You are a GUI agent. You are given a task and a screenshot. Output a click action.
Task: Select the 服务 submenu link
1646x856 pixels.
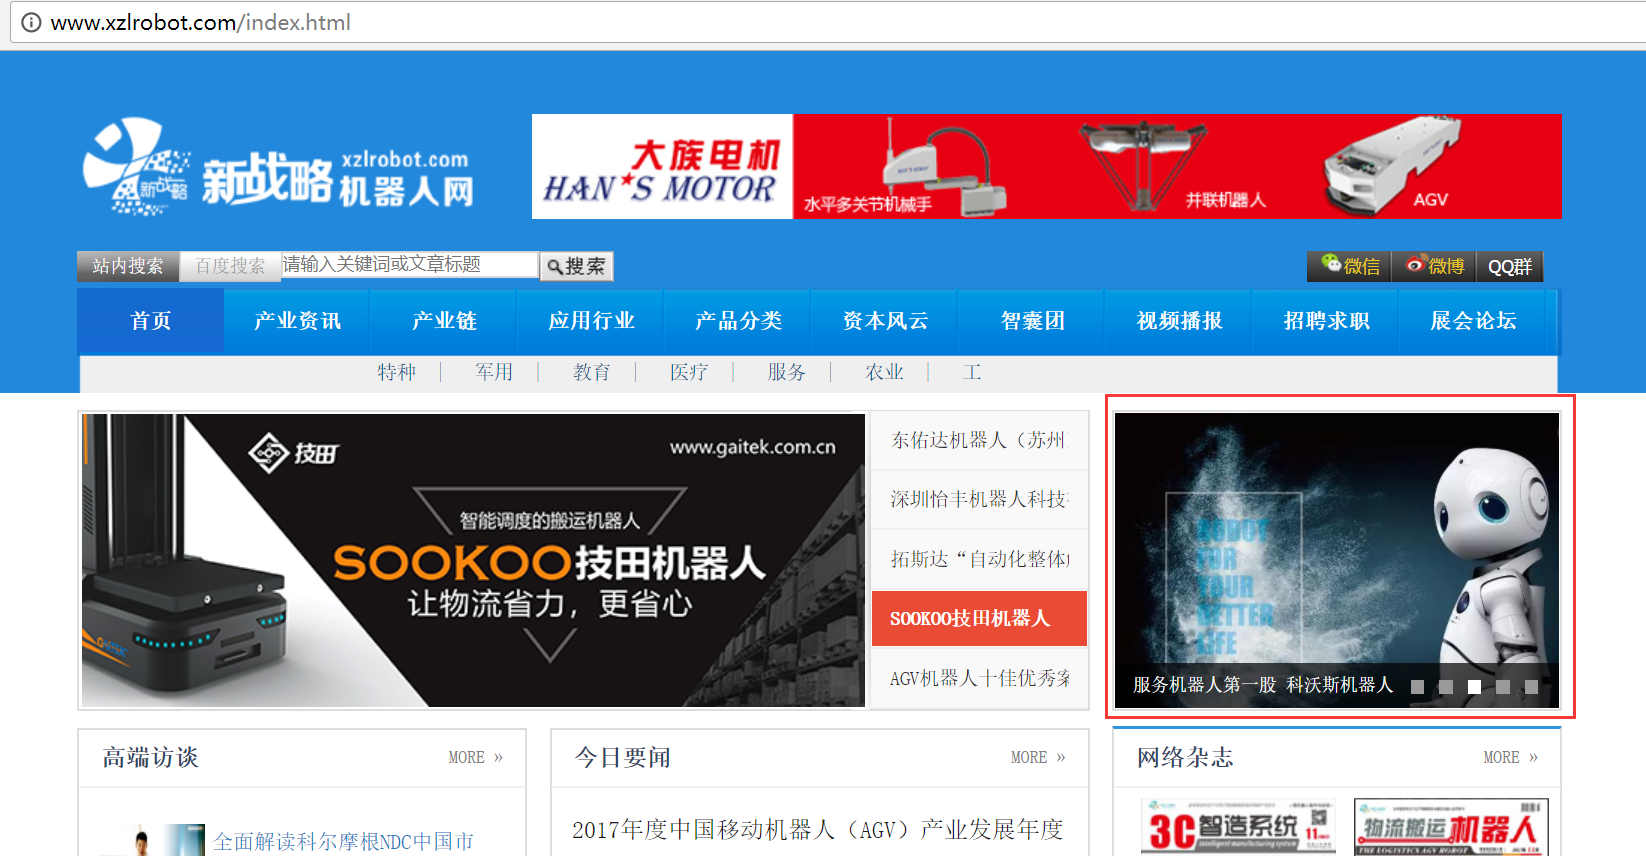pos(787,372)
